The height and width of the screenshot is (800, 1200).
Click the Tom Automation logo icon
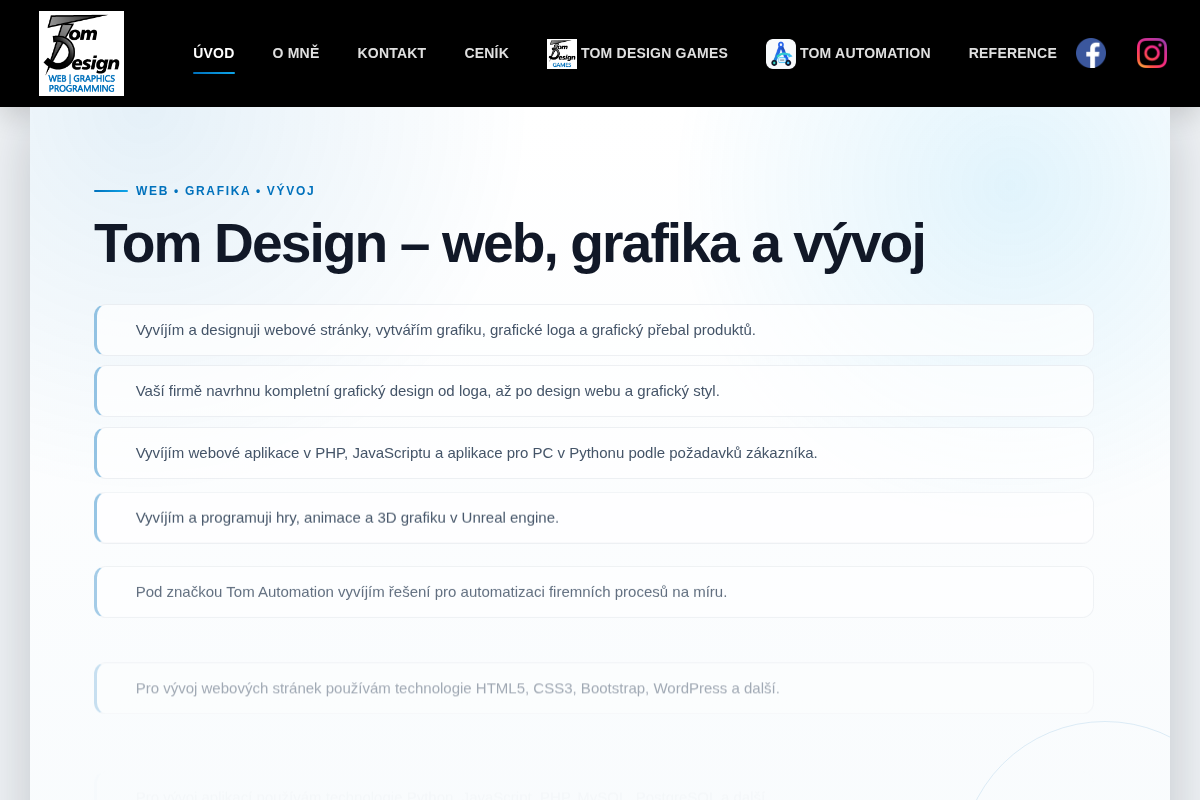(781, 54)
